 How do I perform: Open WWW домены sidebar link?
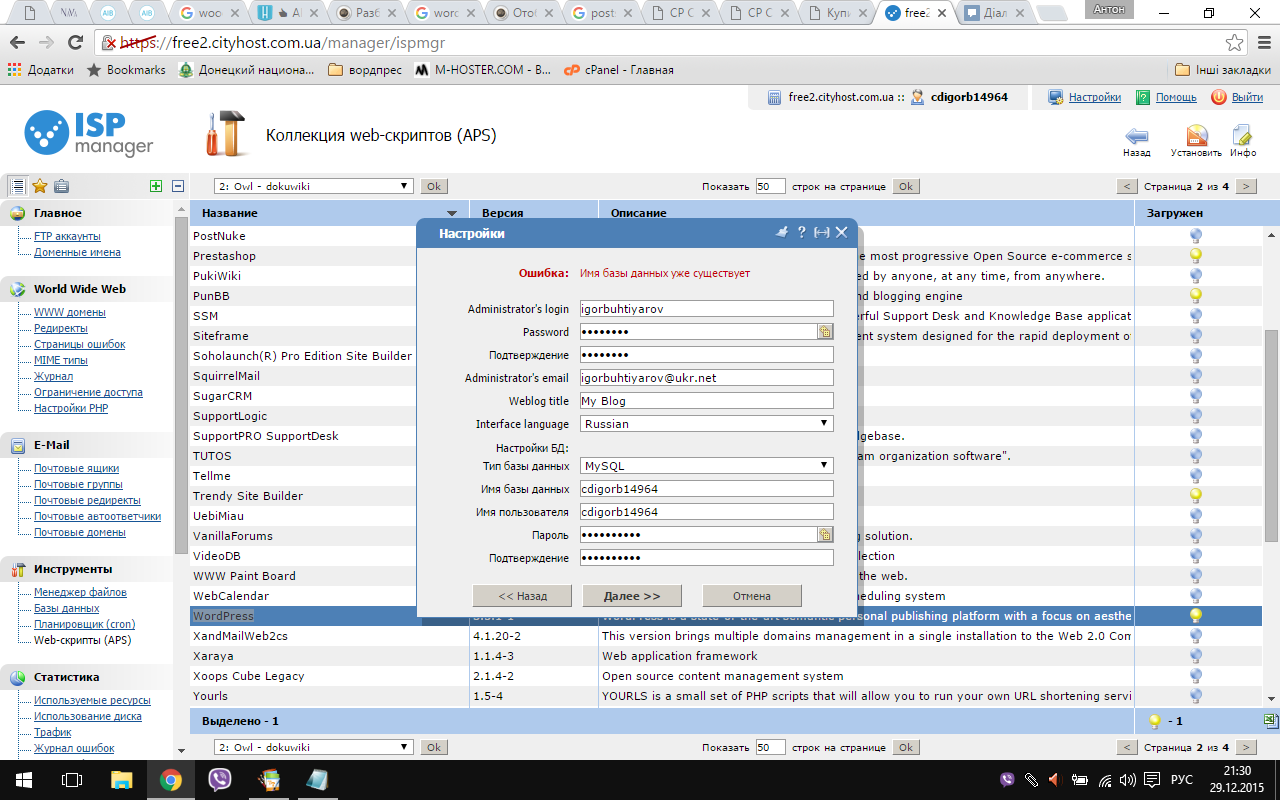[69, 312]
